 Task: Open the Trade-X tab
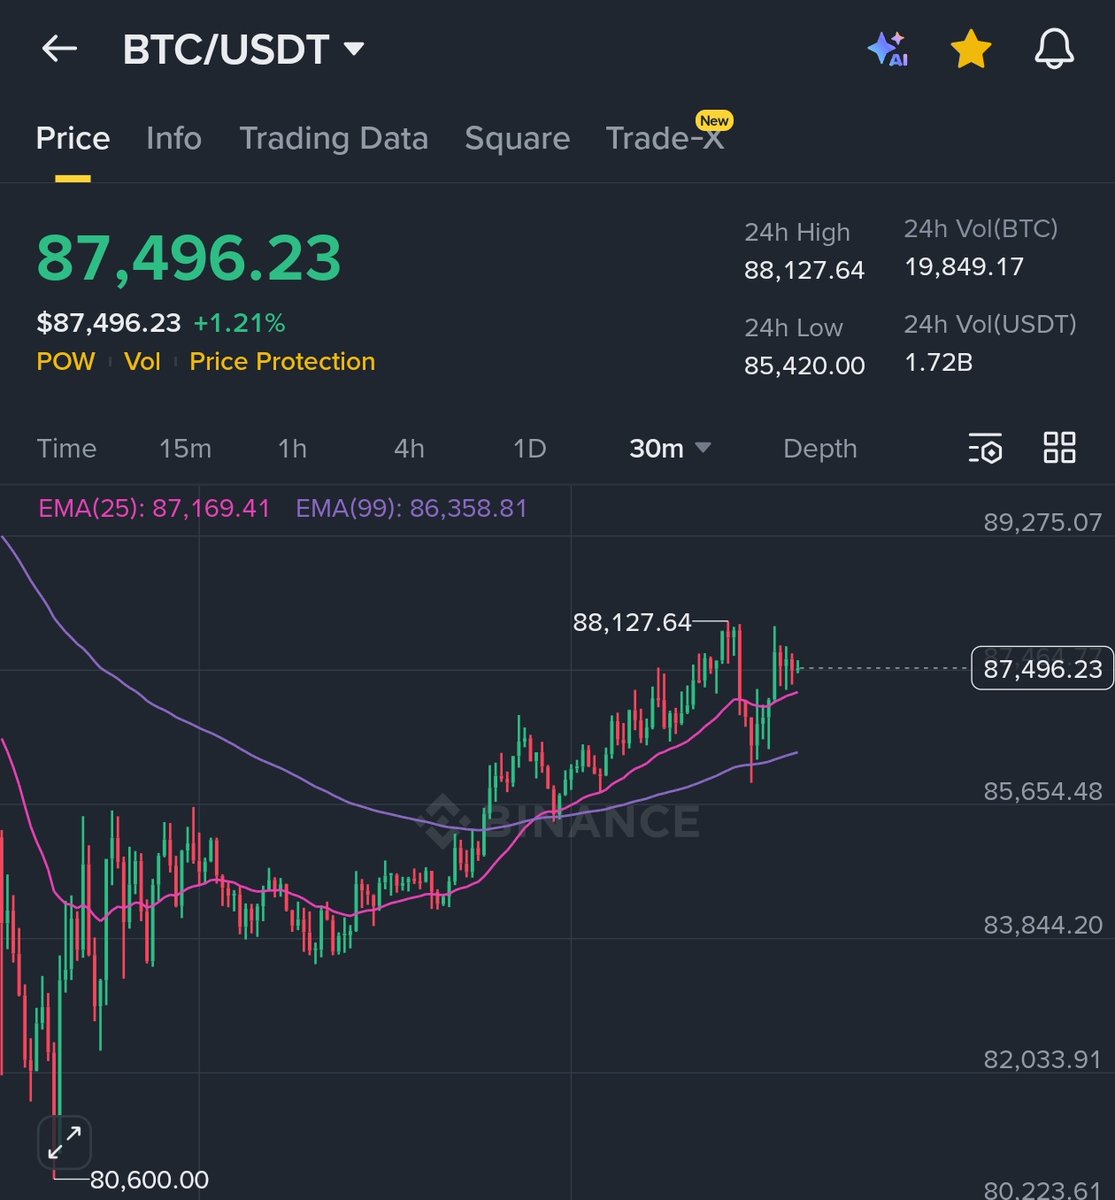[x=665, y=138]
